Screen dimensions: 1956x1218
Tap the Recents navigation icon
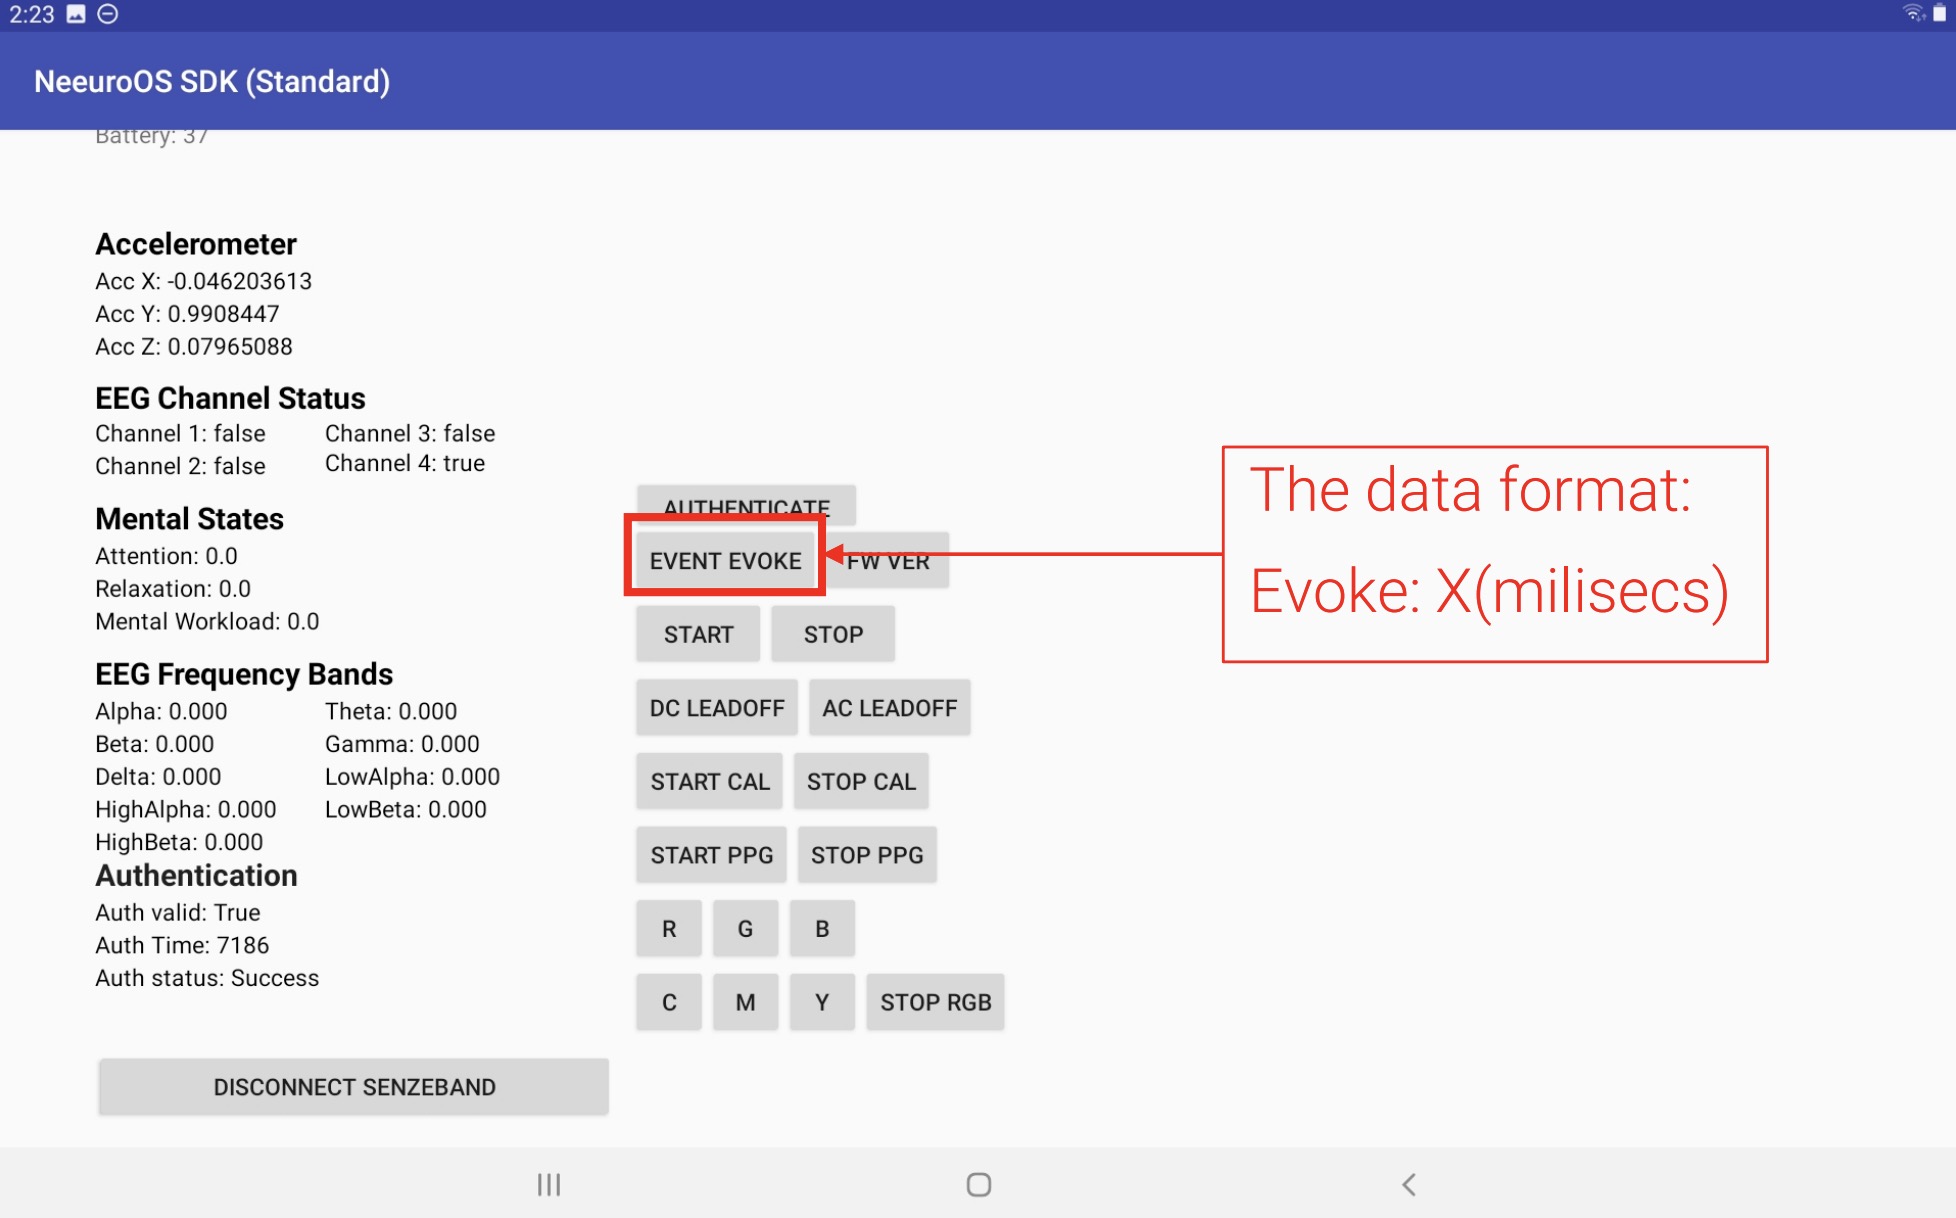pyautogui.click(x=547, y=1184)
